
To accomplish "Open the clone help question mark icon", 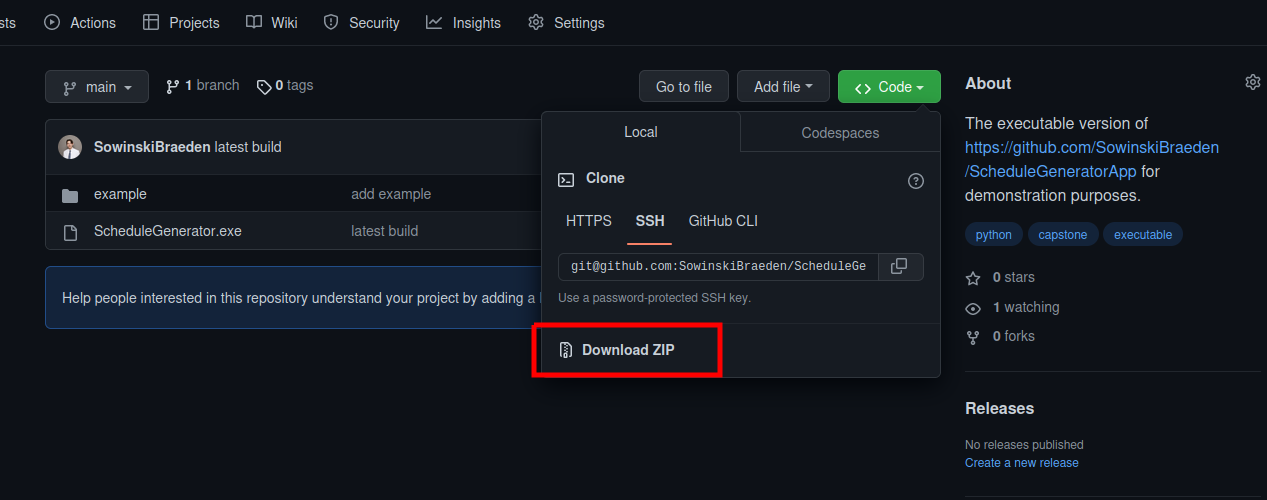I will click(x=915, y=181).
